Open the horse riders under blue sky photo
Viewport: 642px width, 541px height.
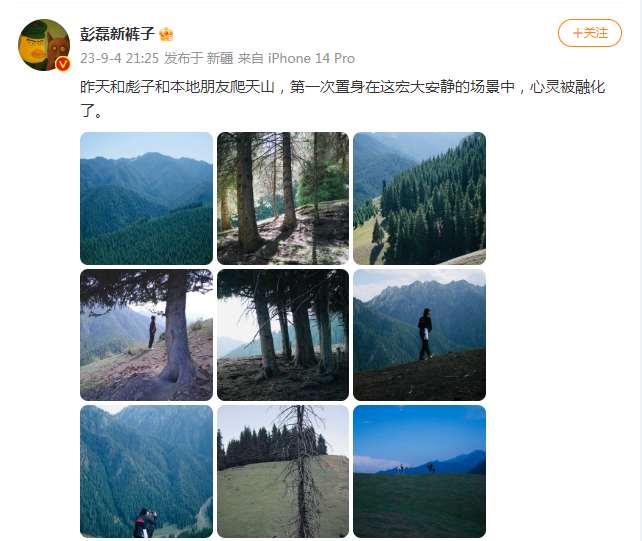pos(419,471)
